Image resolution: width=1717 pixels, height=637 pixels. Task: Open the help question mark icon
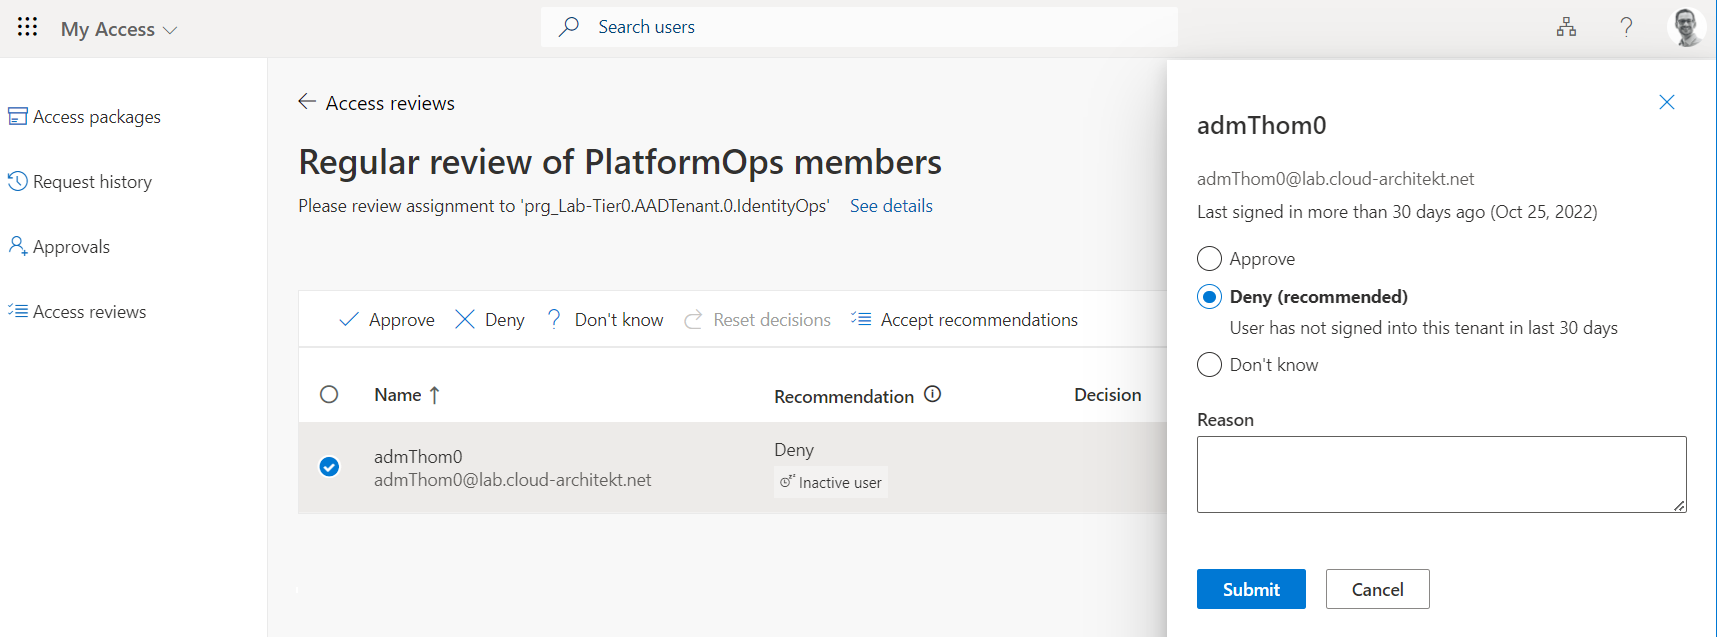1627,27
